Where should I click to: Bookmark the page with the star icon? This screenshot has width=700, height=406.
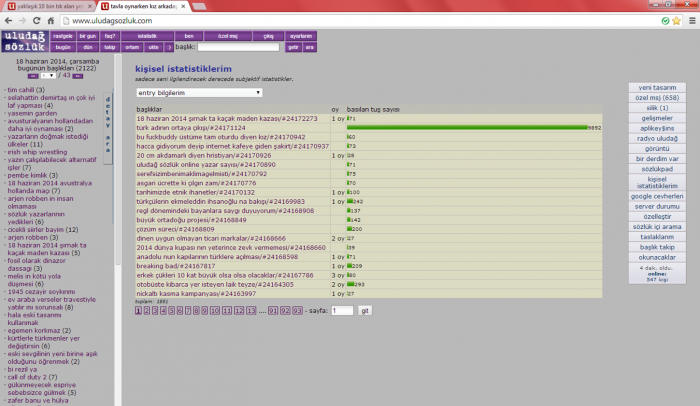[x=676, y=21]
